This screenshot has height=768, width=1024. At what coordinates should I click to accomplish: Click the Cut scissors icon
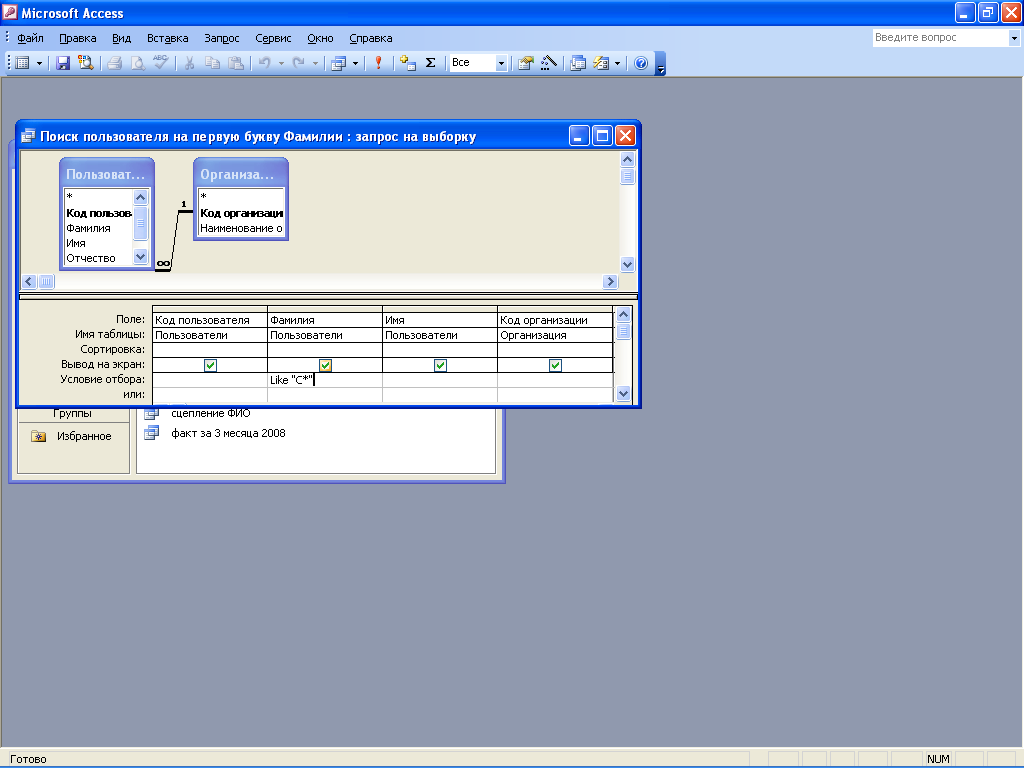pos(189,63)
